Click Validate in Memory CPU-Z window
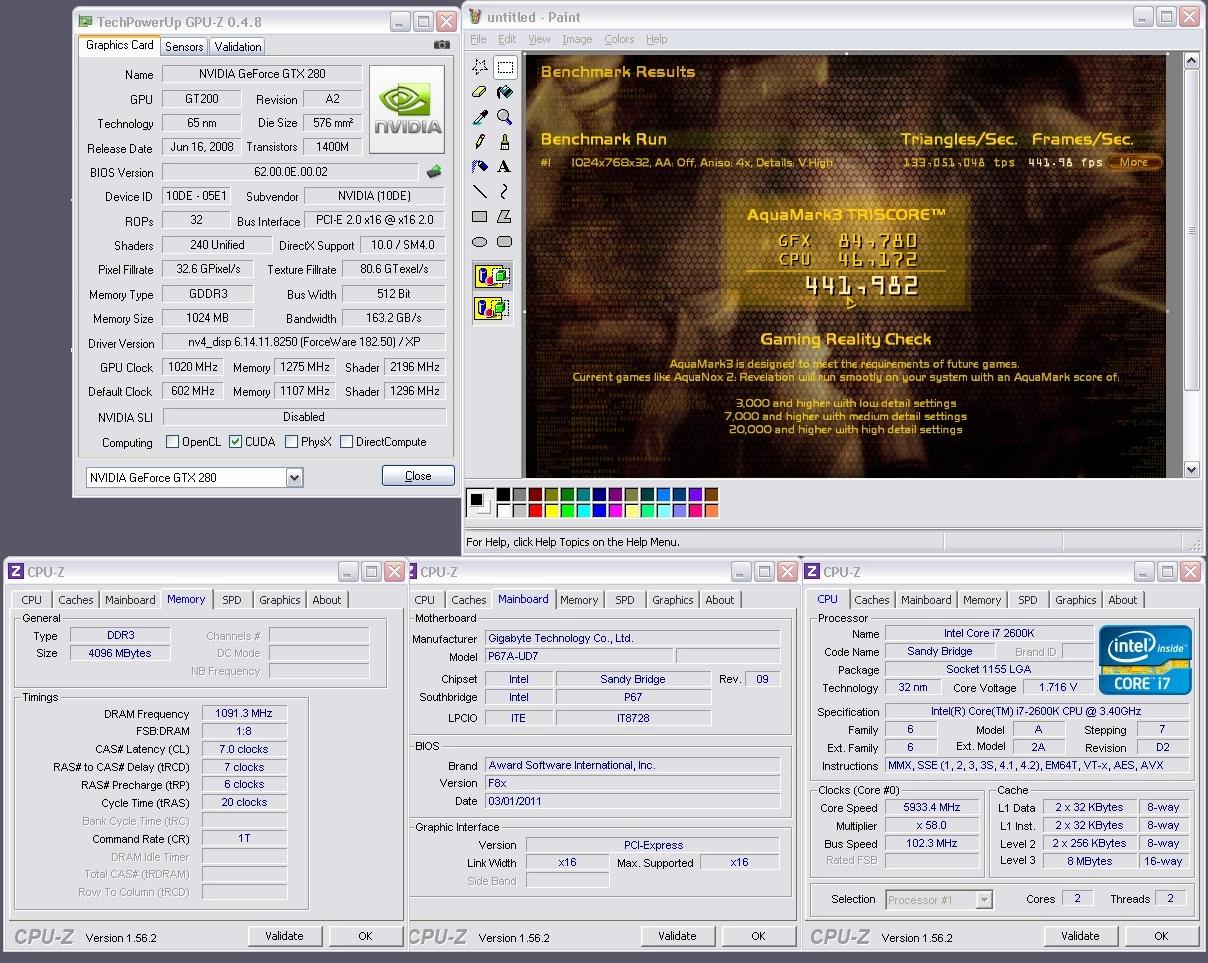 coord(284,936)
